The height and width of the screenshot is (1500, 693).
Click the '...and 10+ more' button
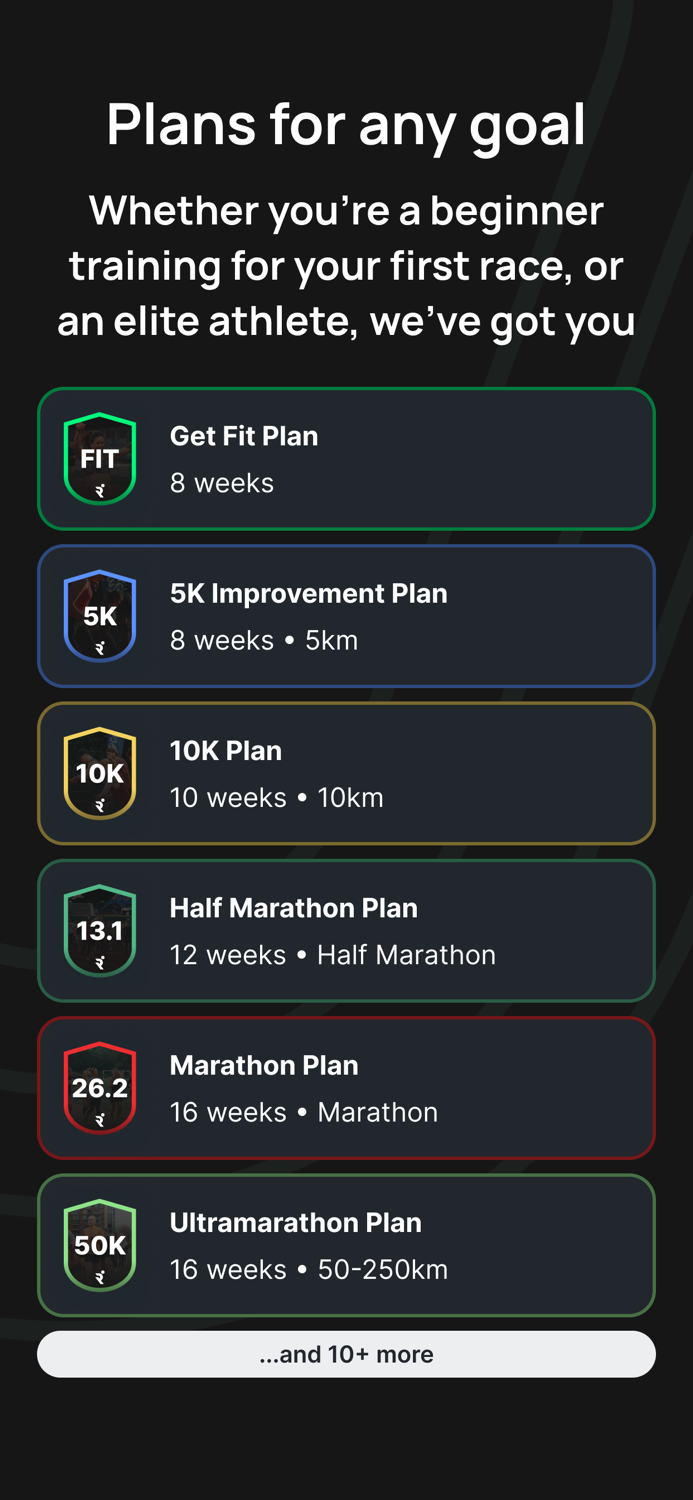(x=346, y=1354)
